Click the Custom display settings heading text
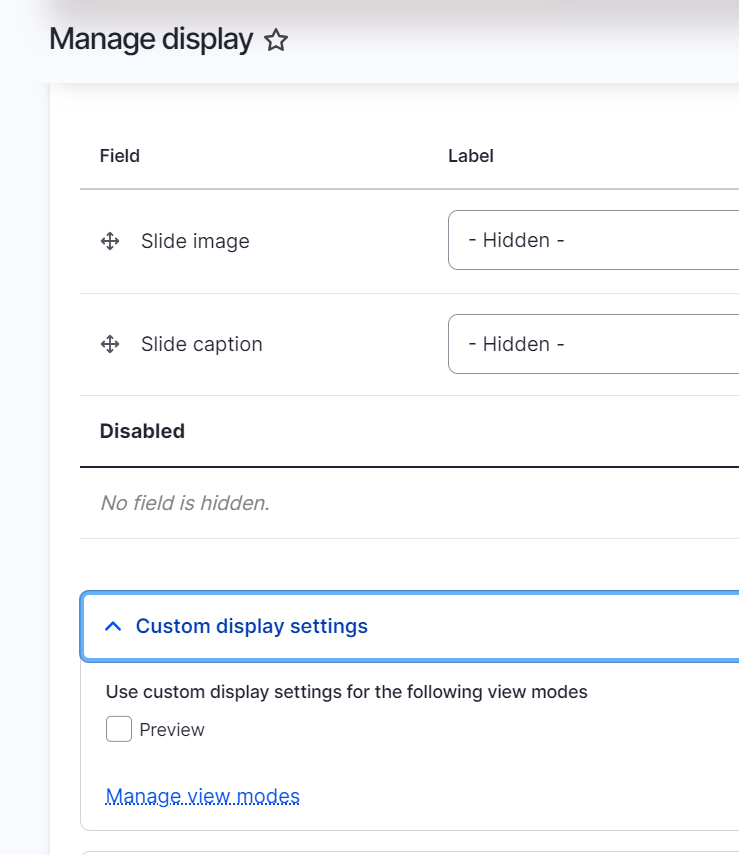Screen dimensions: 739x855 [252, 626]
